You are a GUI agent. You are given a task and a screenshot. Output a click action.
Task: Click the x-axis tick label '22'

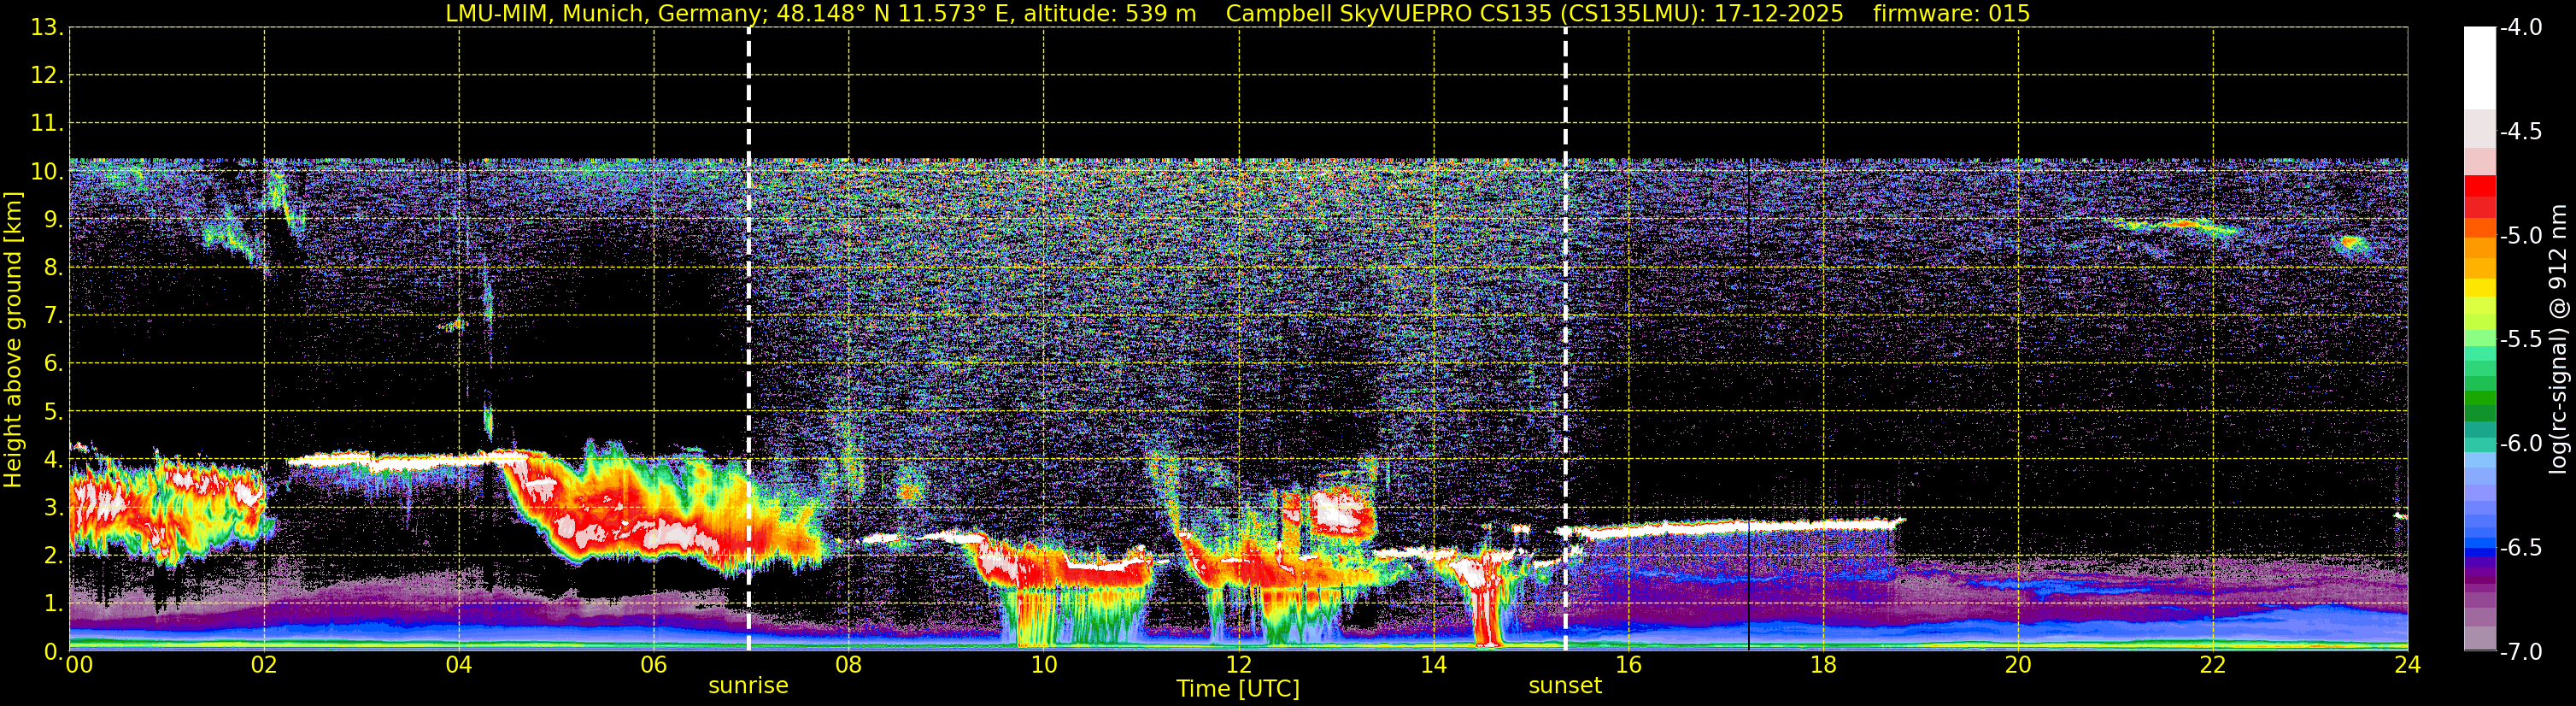tap(2213, 665)
